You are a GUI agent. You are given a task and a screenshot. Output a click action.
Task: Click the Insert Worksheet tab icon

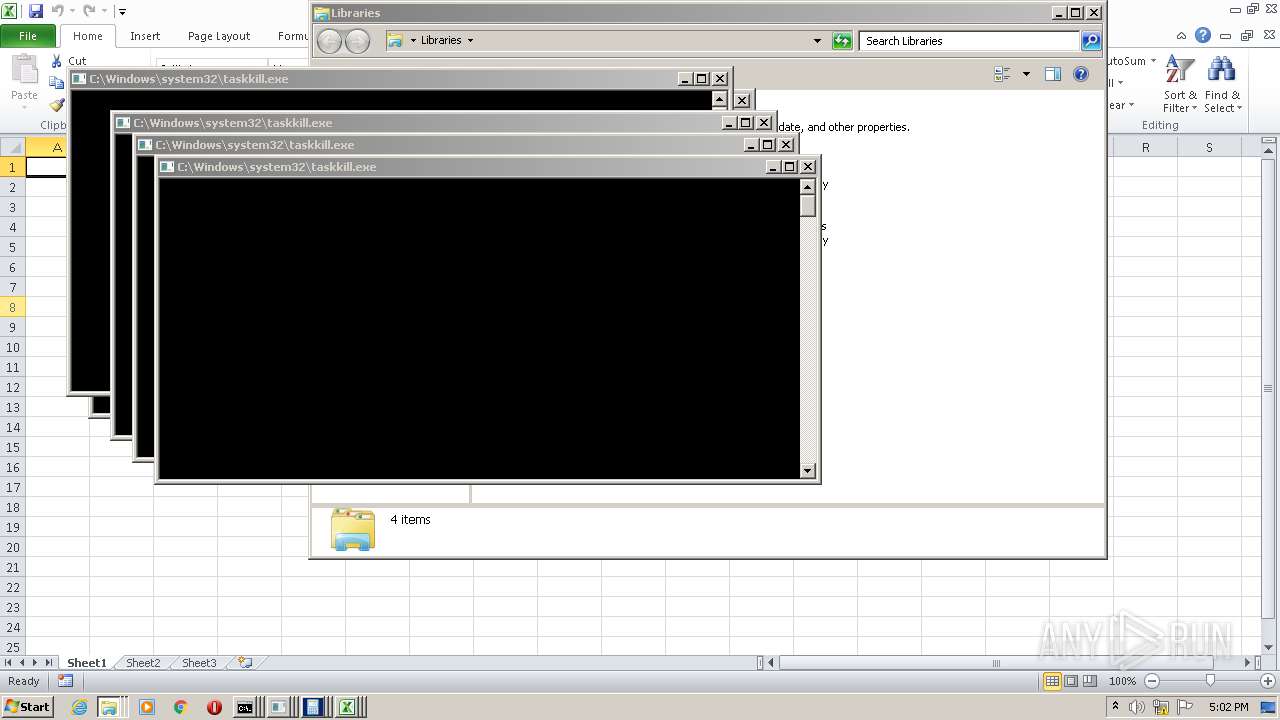click(x=244, y=663)
